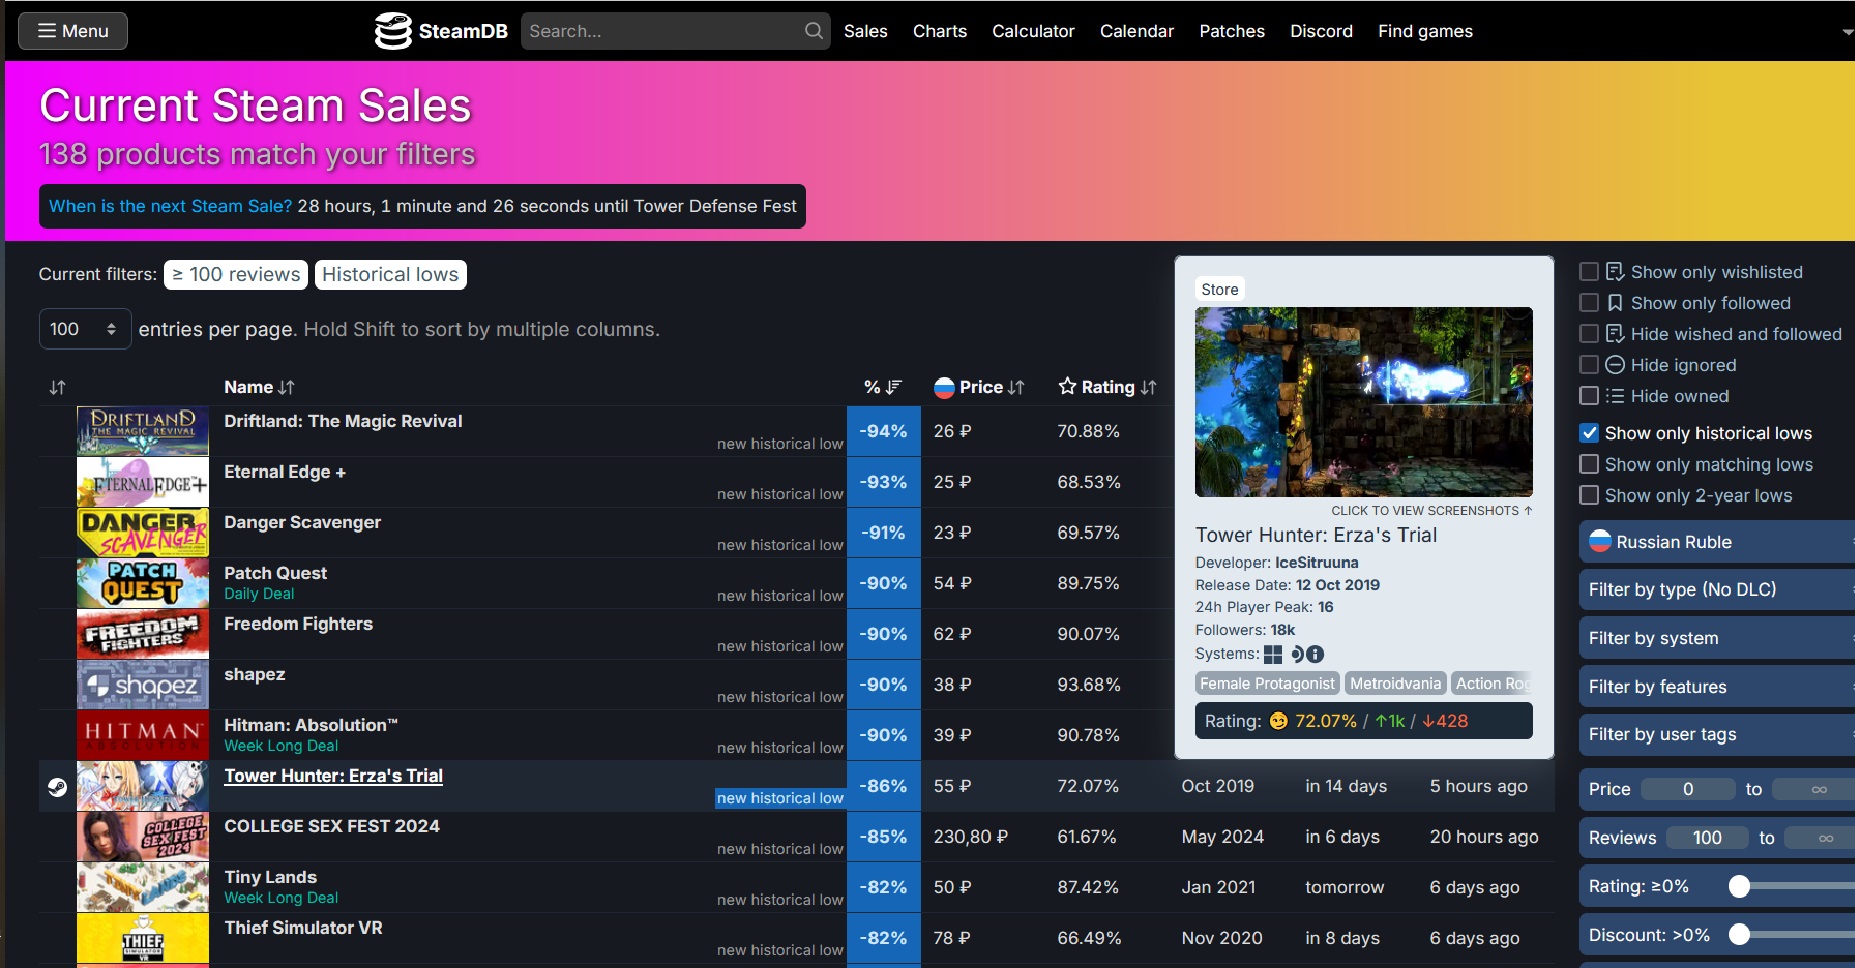1855x968 pixels.
Task: Open Eternal Edge + game thumbnail
Action: [x=143, y=482]
